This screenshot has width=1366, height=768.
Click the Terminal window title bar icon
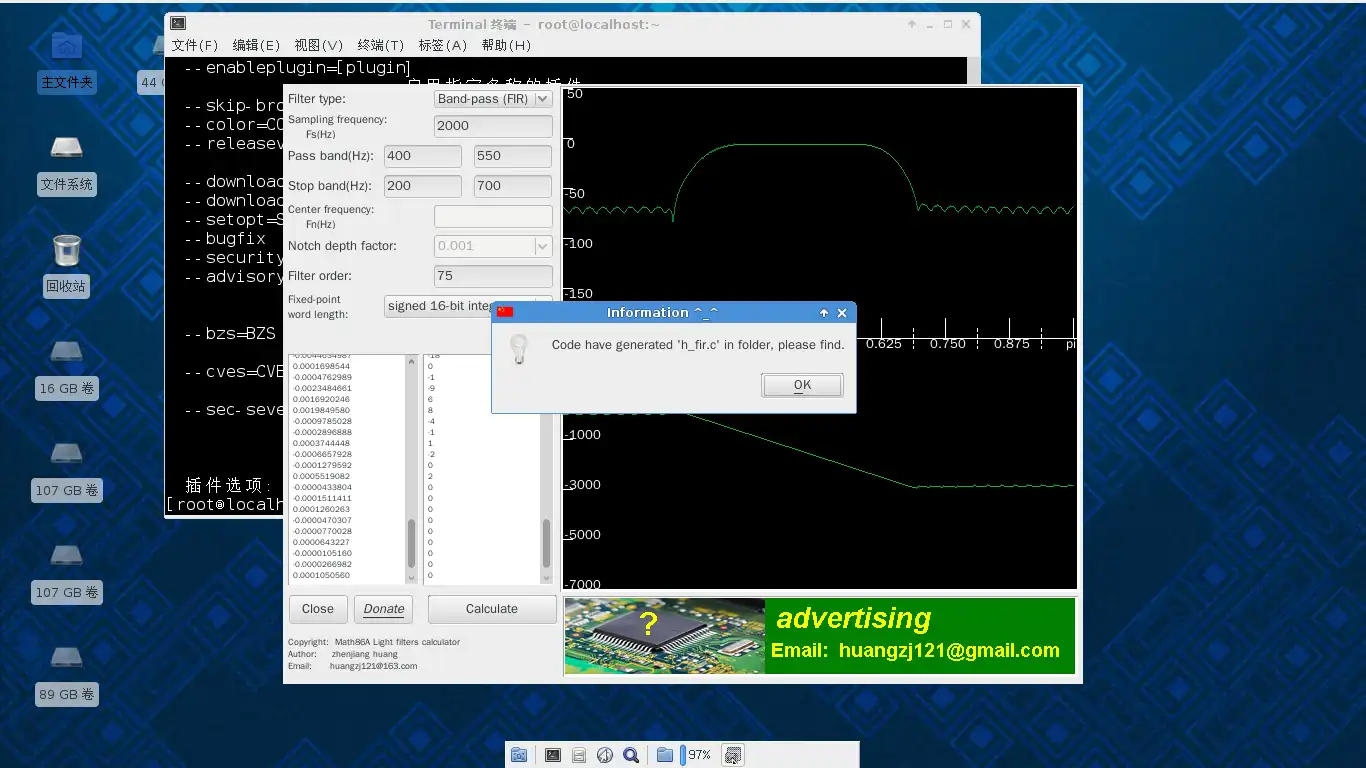tap(177, 24)
